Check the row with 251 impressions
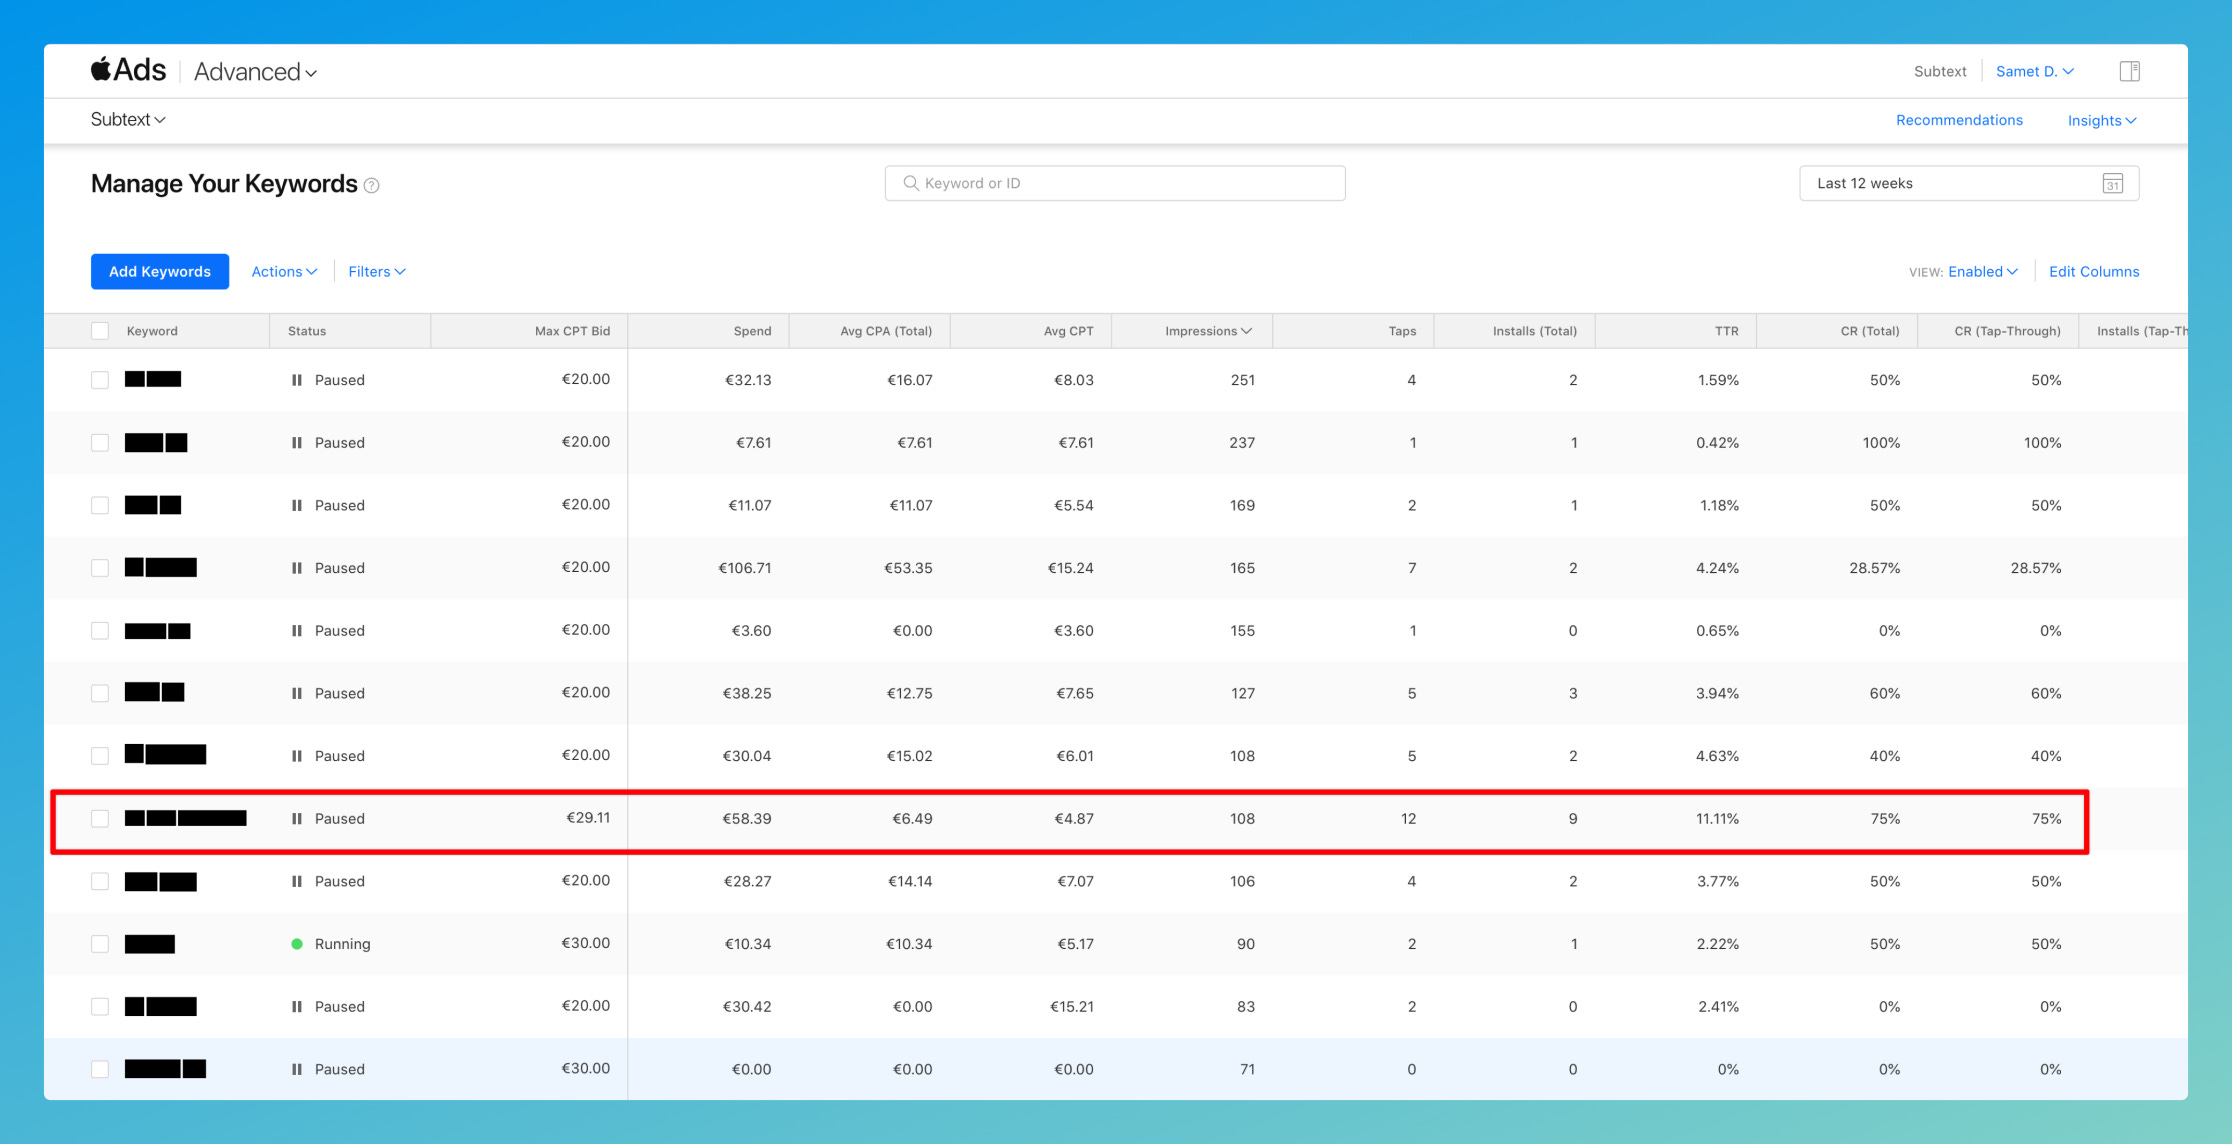The image size is (2232, 1144). 100,380
